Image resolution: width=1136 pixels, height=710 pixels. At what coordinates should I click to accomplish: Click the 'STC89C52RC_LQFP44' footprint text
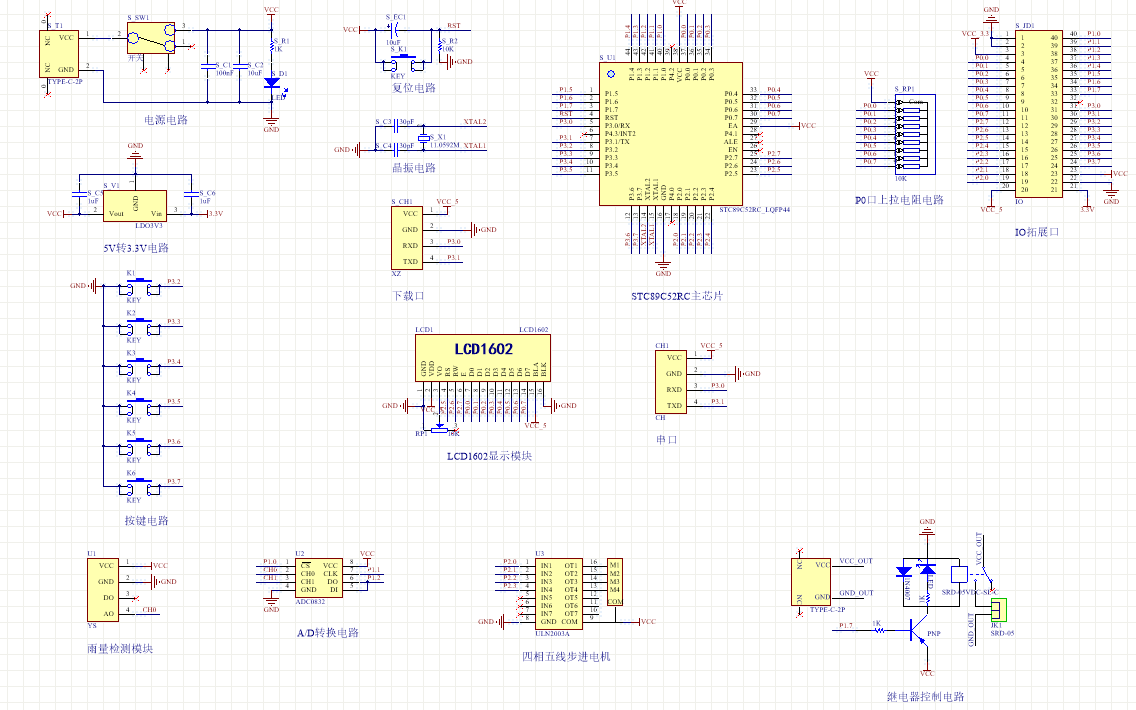[x=754, y=209]
